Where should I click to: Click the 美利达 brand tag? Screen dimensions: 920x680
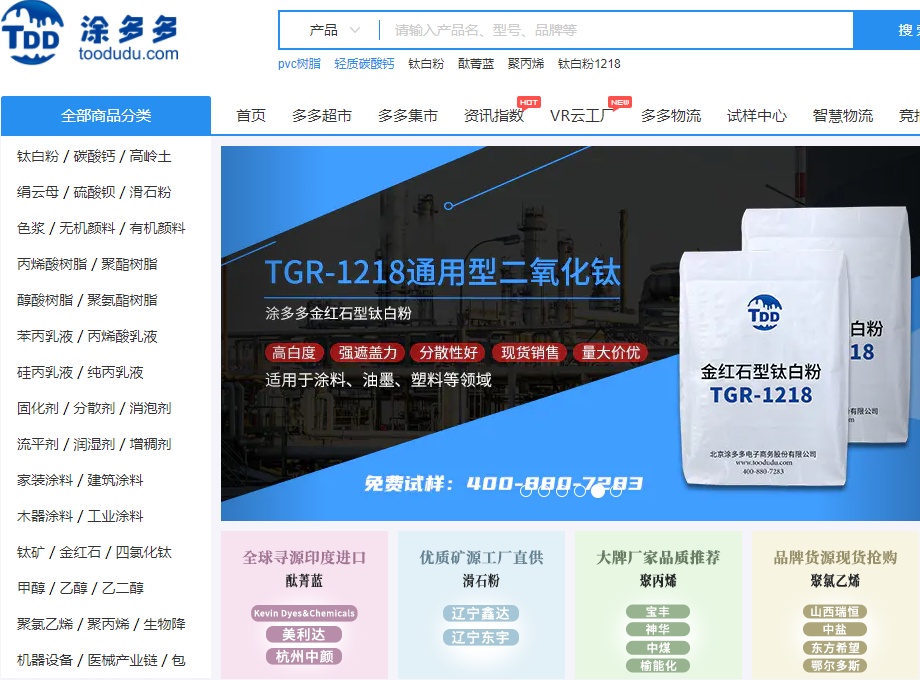pos(304,634)
